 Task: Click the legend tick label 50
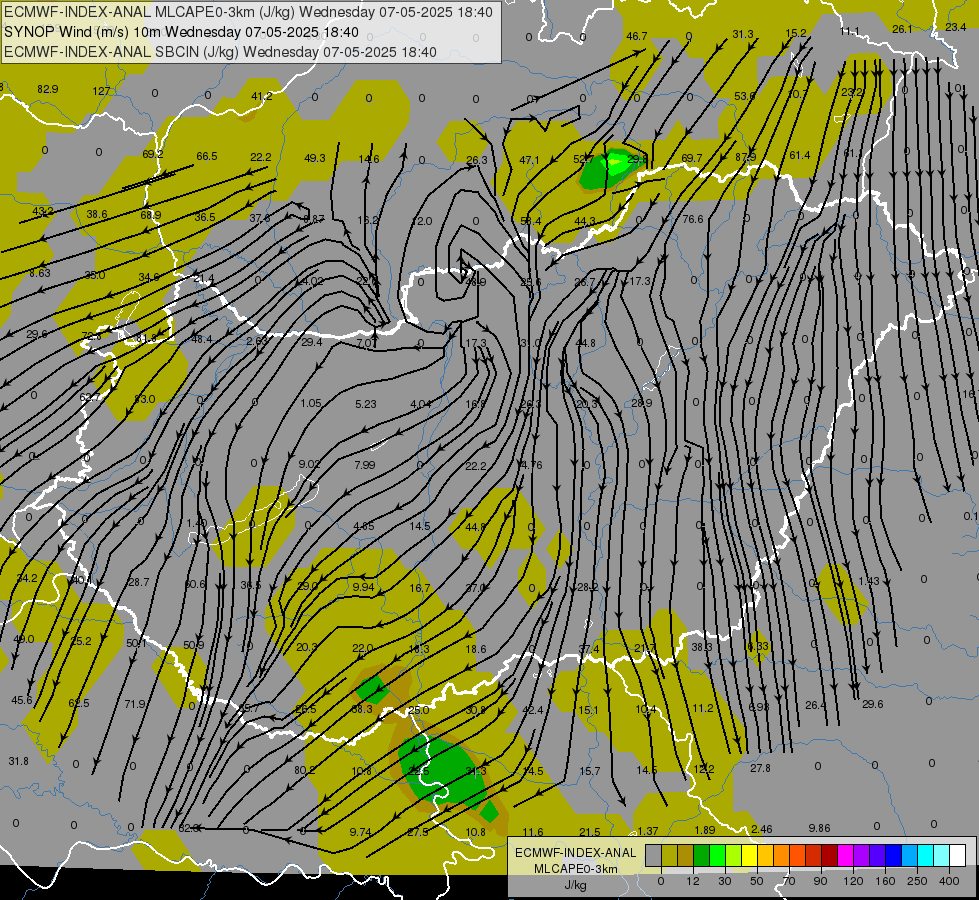point(756,881)
